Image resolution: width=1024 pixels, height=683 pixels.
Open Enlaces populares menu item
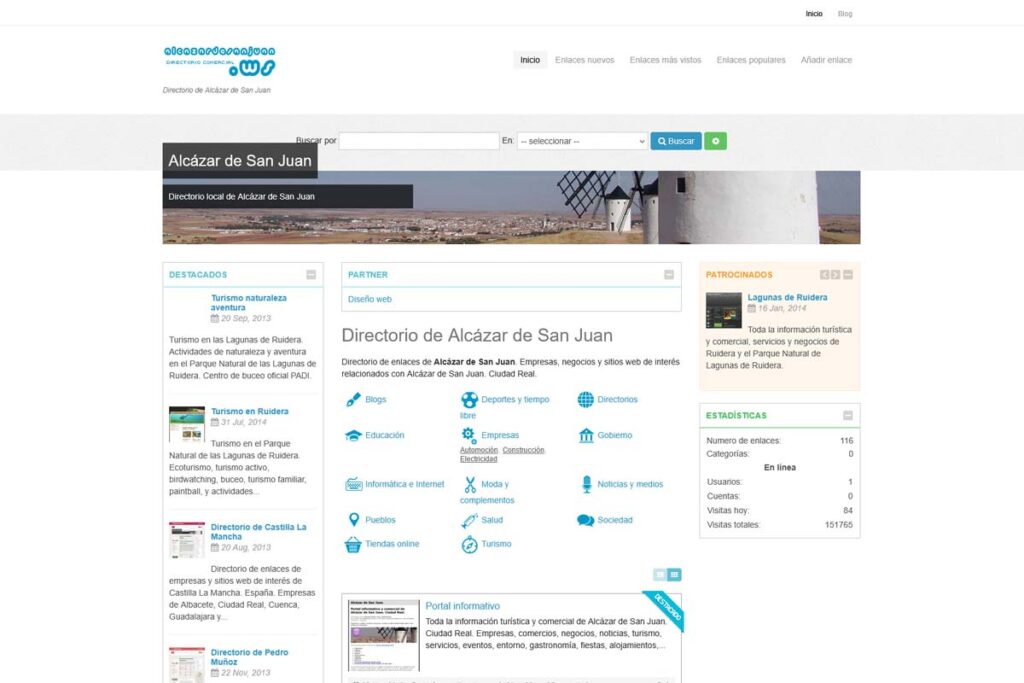pyautogui.click(x=751, y=60)
